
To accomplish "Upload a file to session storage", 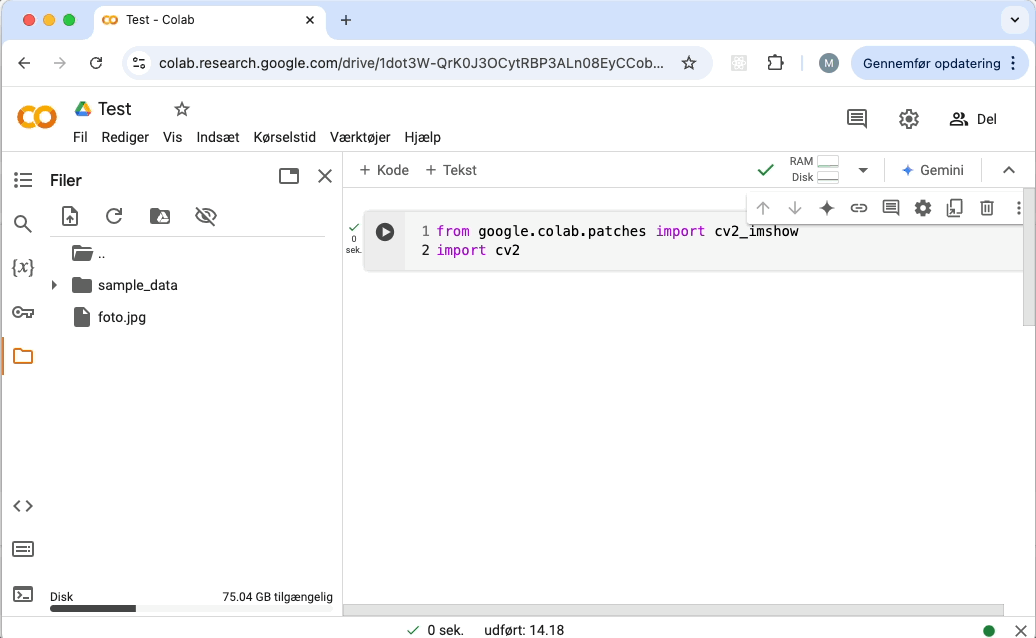I will pos(70,216).
